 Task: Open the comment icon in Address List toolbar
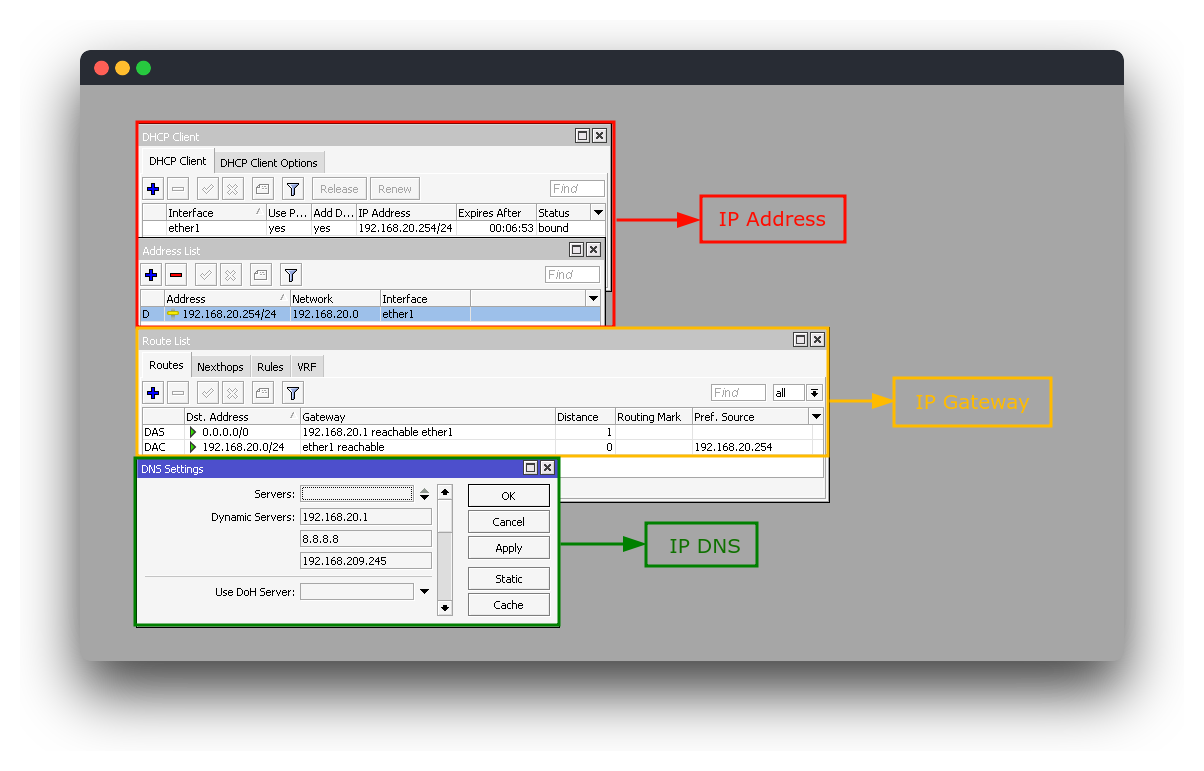(x=260, y=274)
